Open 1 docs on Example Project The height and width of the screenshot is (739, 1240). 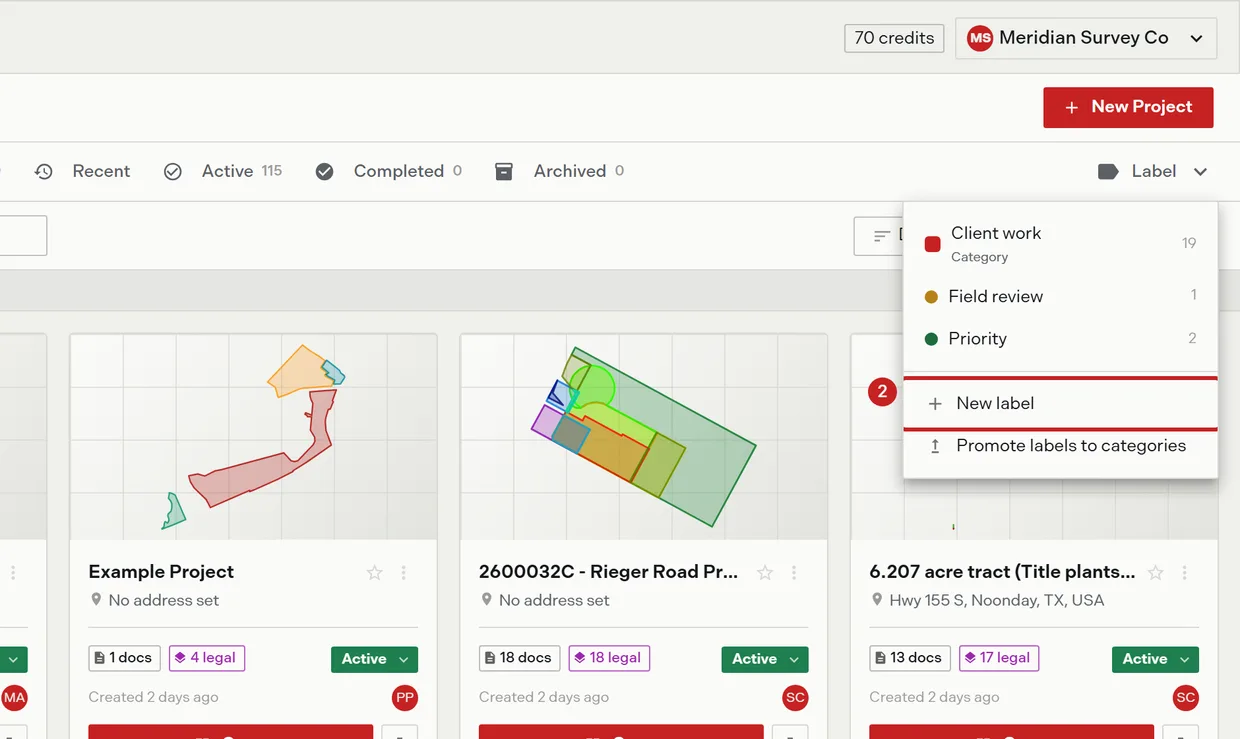[x=125, y=658]
